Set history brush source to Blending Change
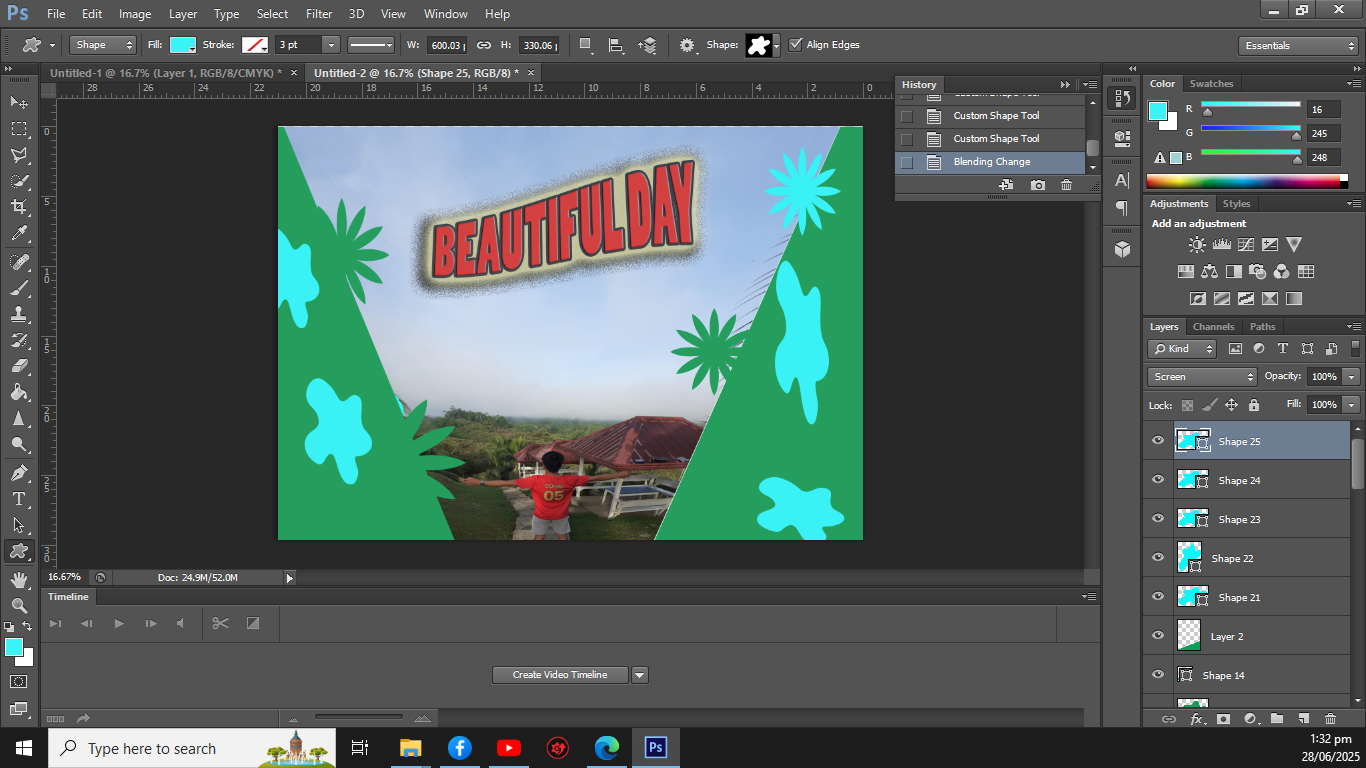 click(907, 162)
